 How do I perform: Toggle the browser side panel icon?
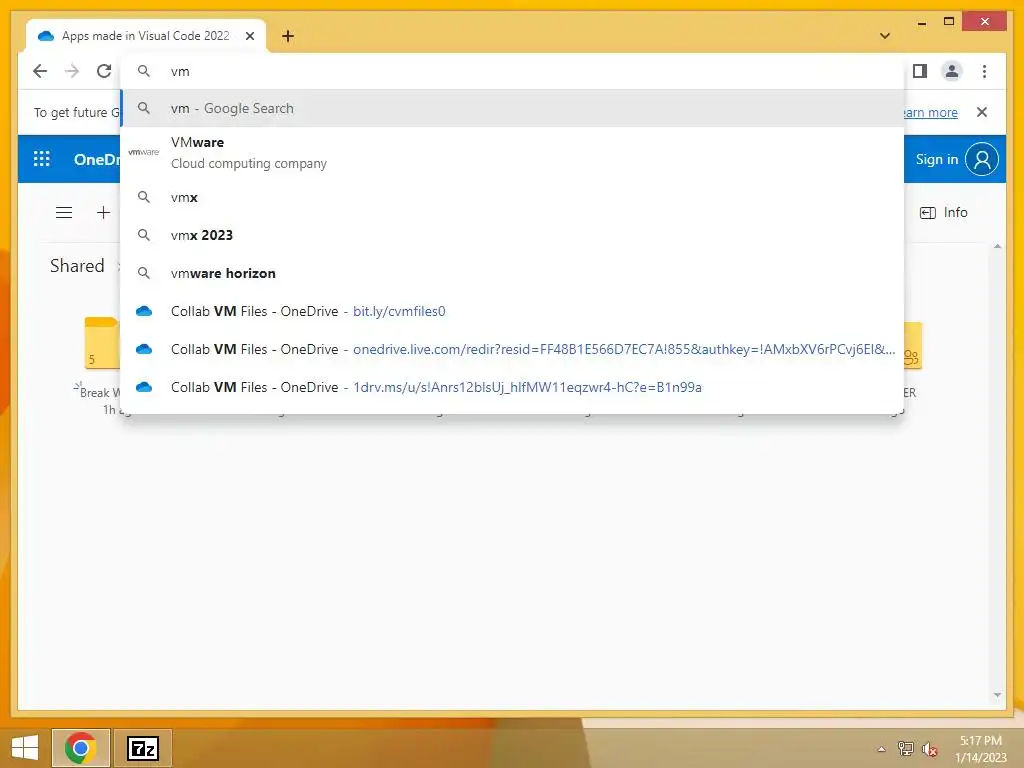coord(920,71)
